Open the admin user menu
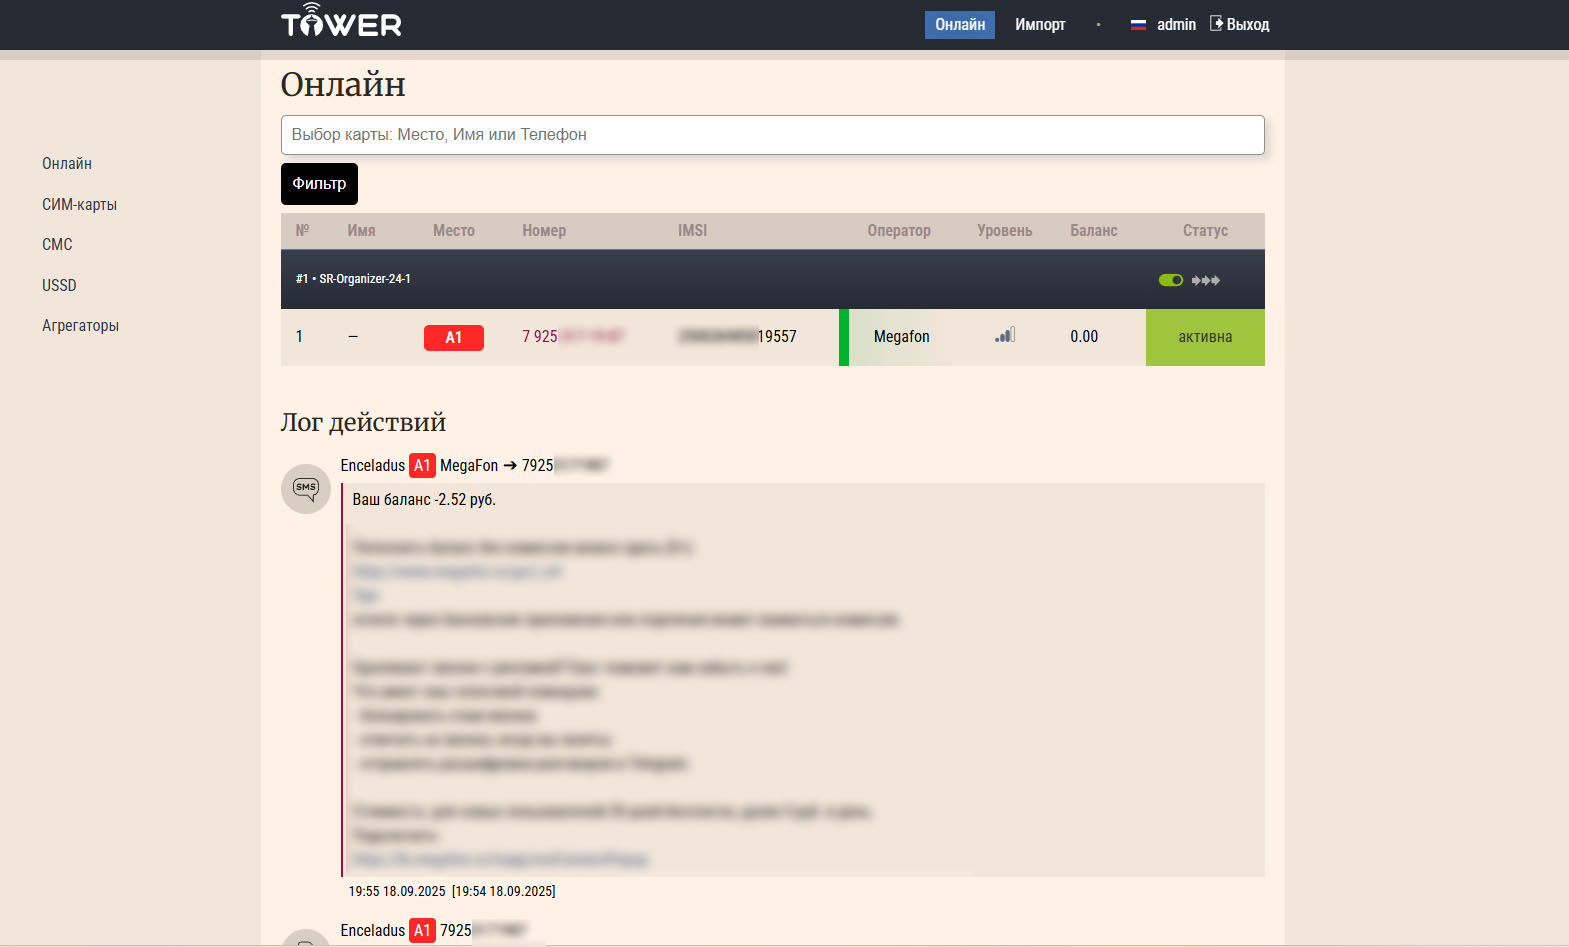1569x947 pixels. (1176, 25)
